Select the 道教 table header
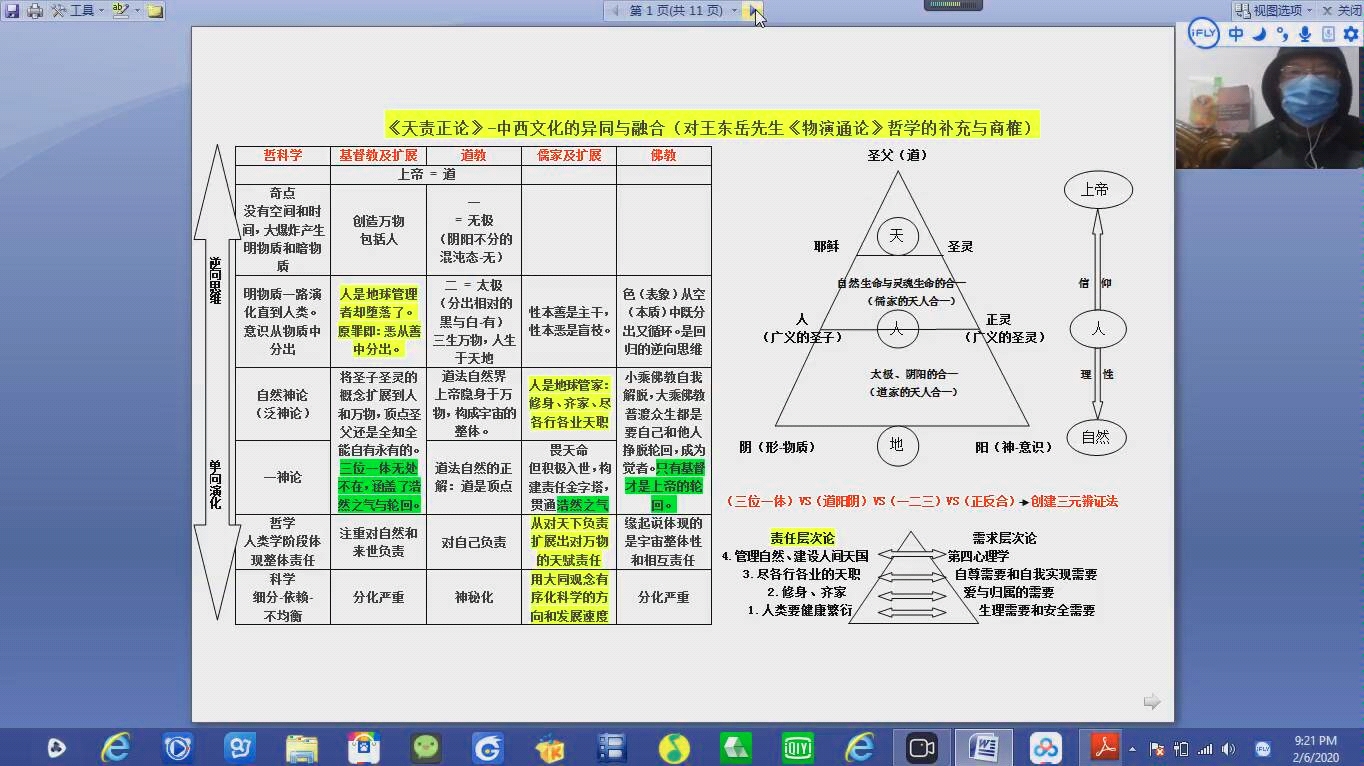Screen dimensions: 1364x766 click(473, 156)
